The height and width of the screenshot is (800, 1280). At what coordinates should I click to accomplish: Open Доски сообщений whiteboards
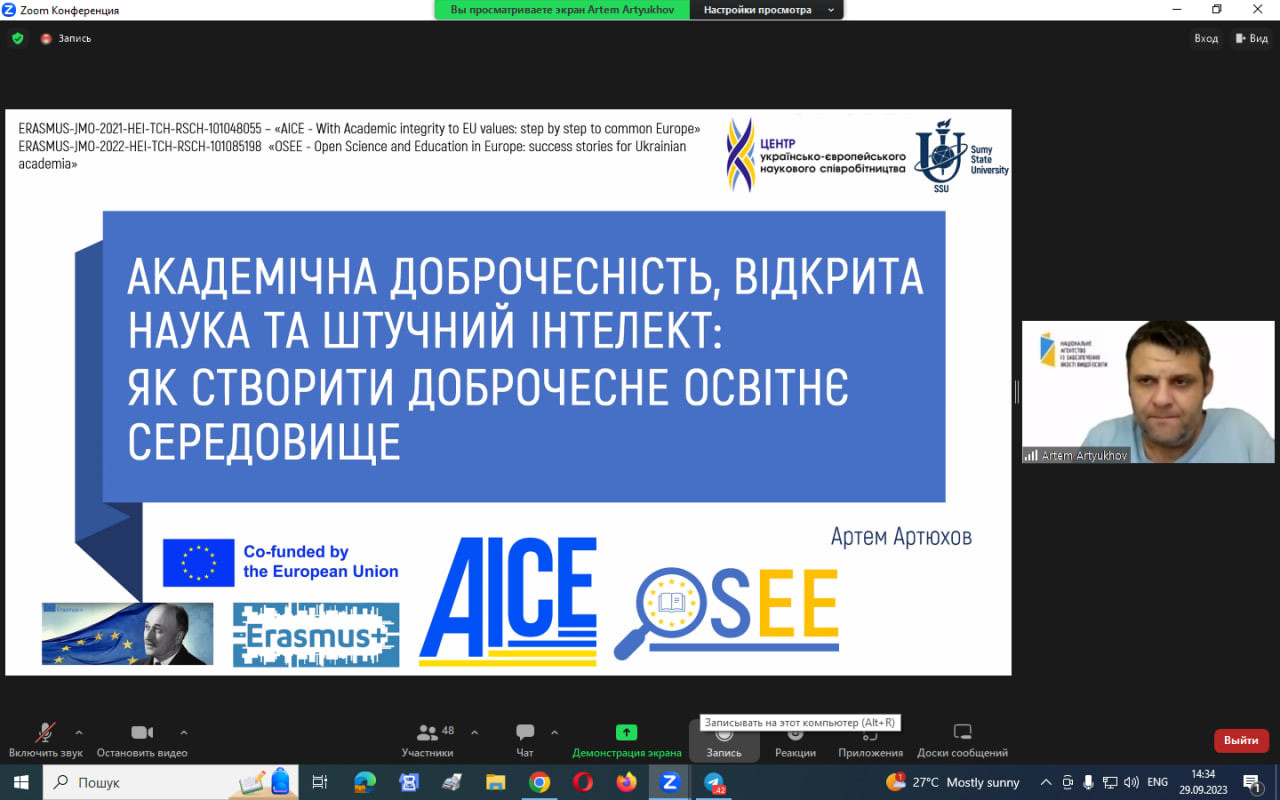962,740
